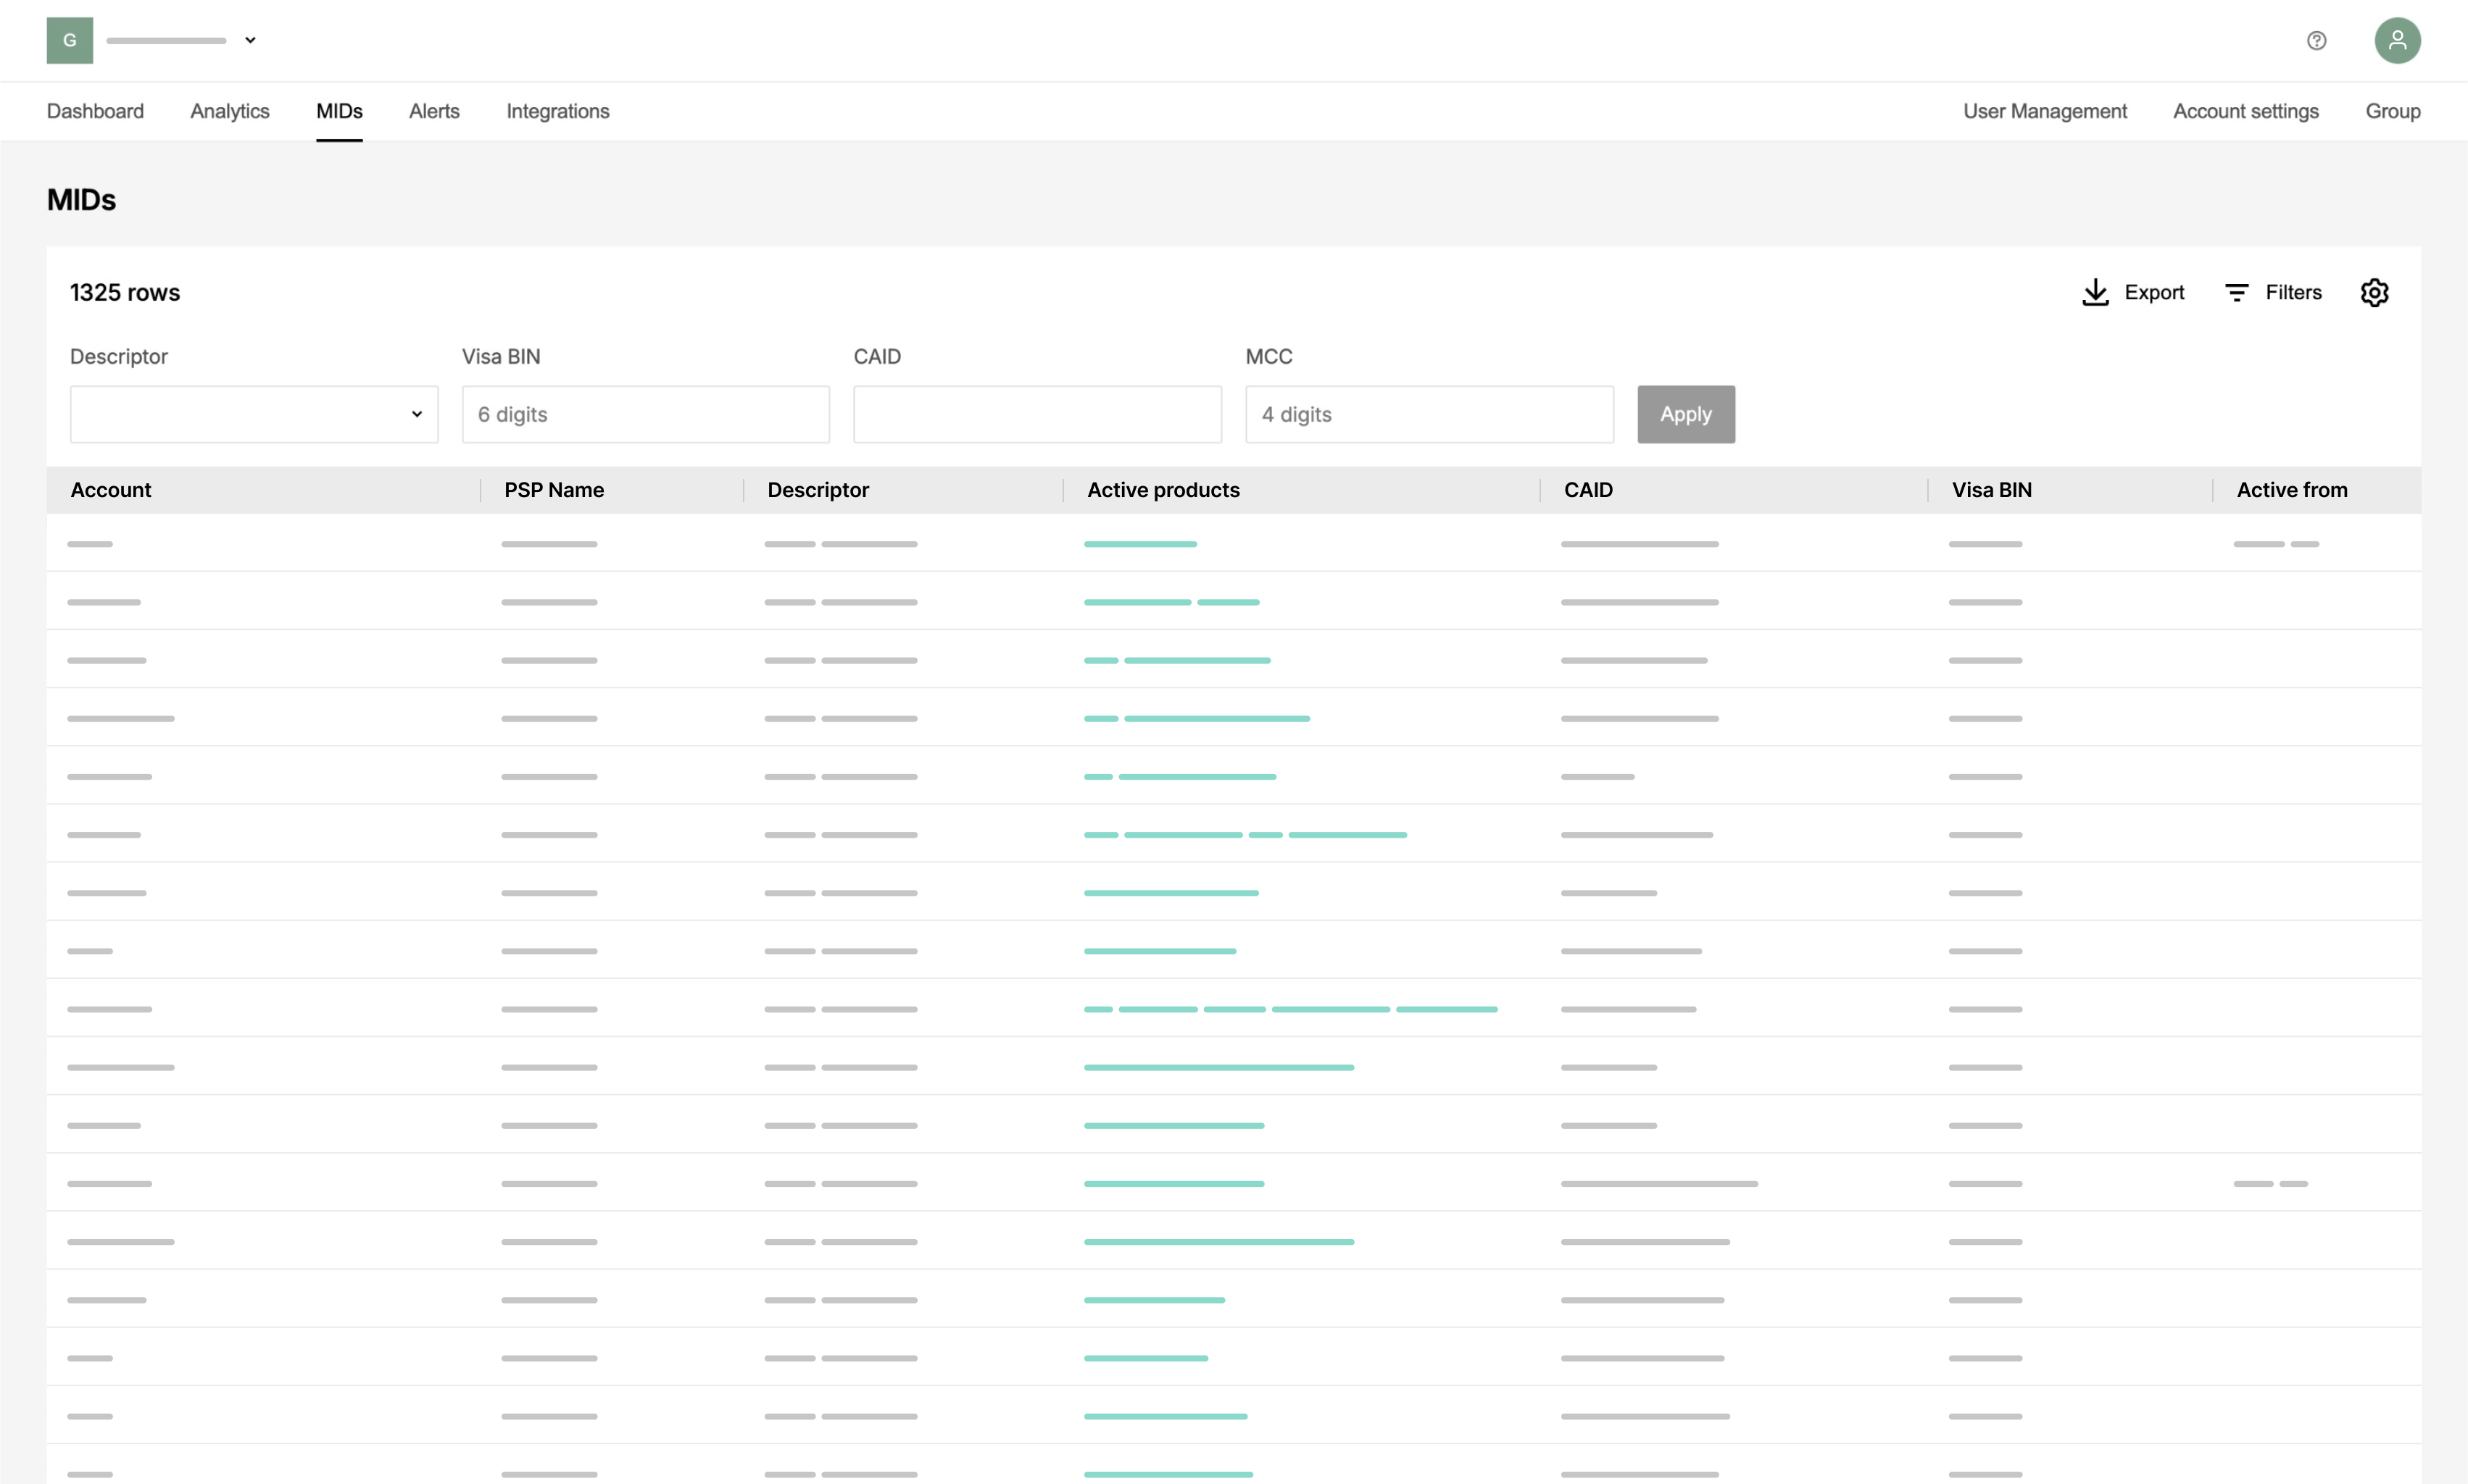
Task: Open the help question mark icon
Action: pos(2316,40)
